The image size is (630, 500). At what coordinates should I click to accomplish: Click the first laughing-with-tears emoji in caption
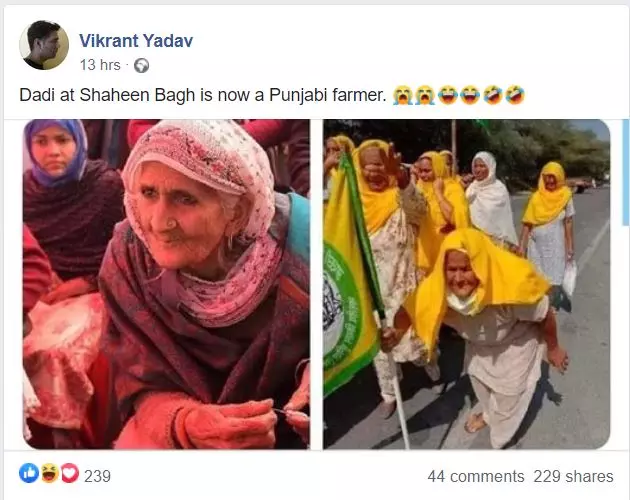coord(448,95)
